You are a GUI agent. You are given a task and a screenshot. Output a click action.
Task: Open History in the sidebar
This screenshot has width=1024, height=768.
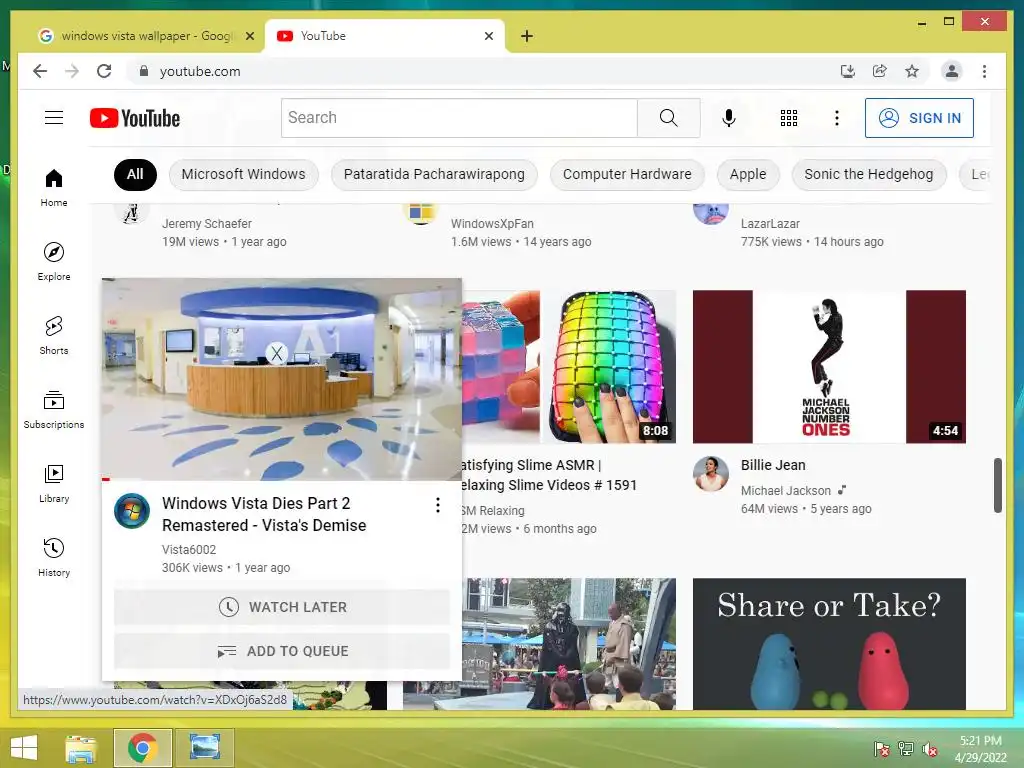point(54,557)
